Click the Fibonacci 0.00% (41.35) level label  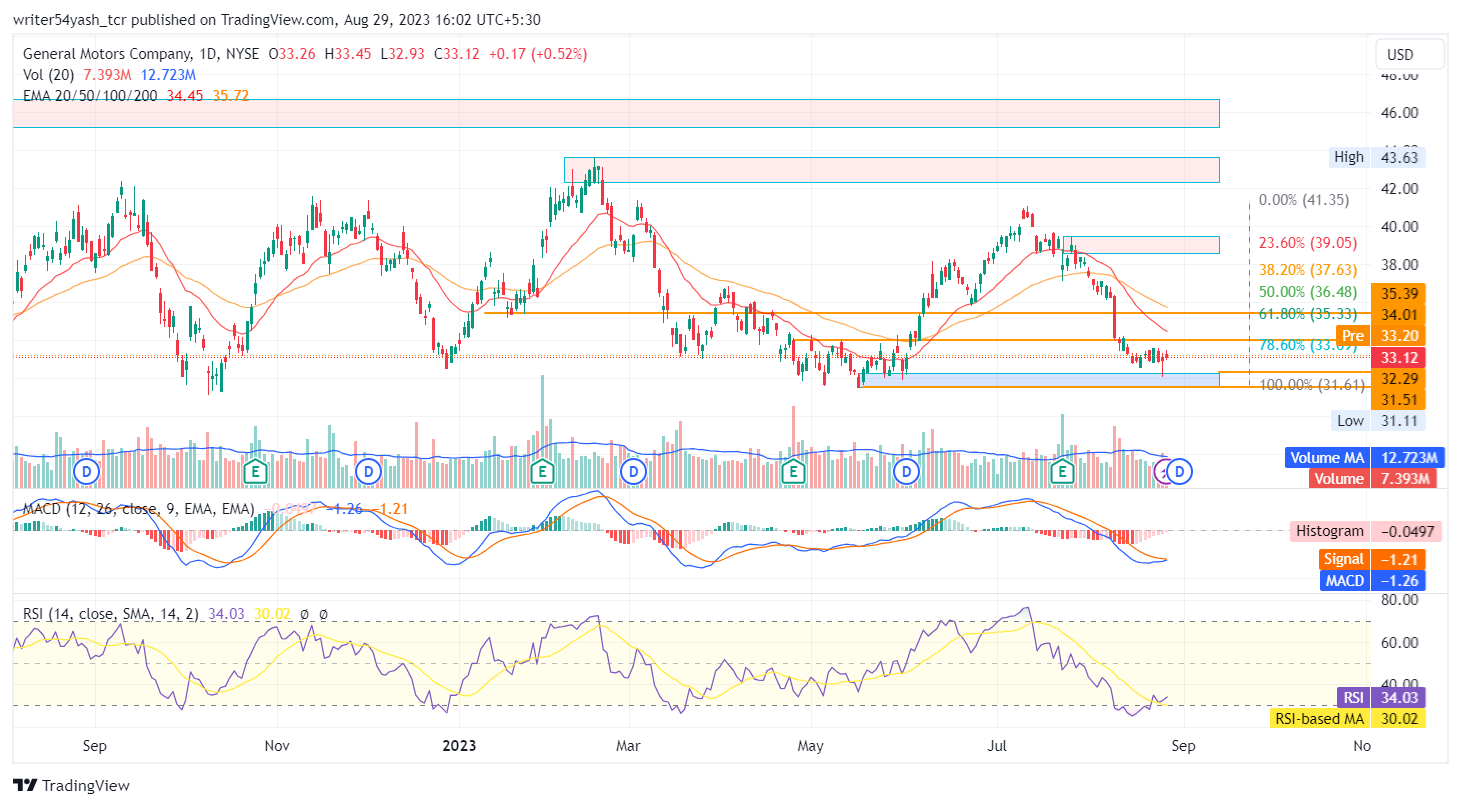pos(1304,200)
